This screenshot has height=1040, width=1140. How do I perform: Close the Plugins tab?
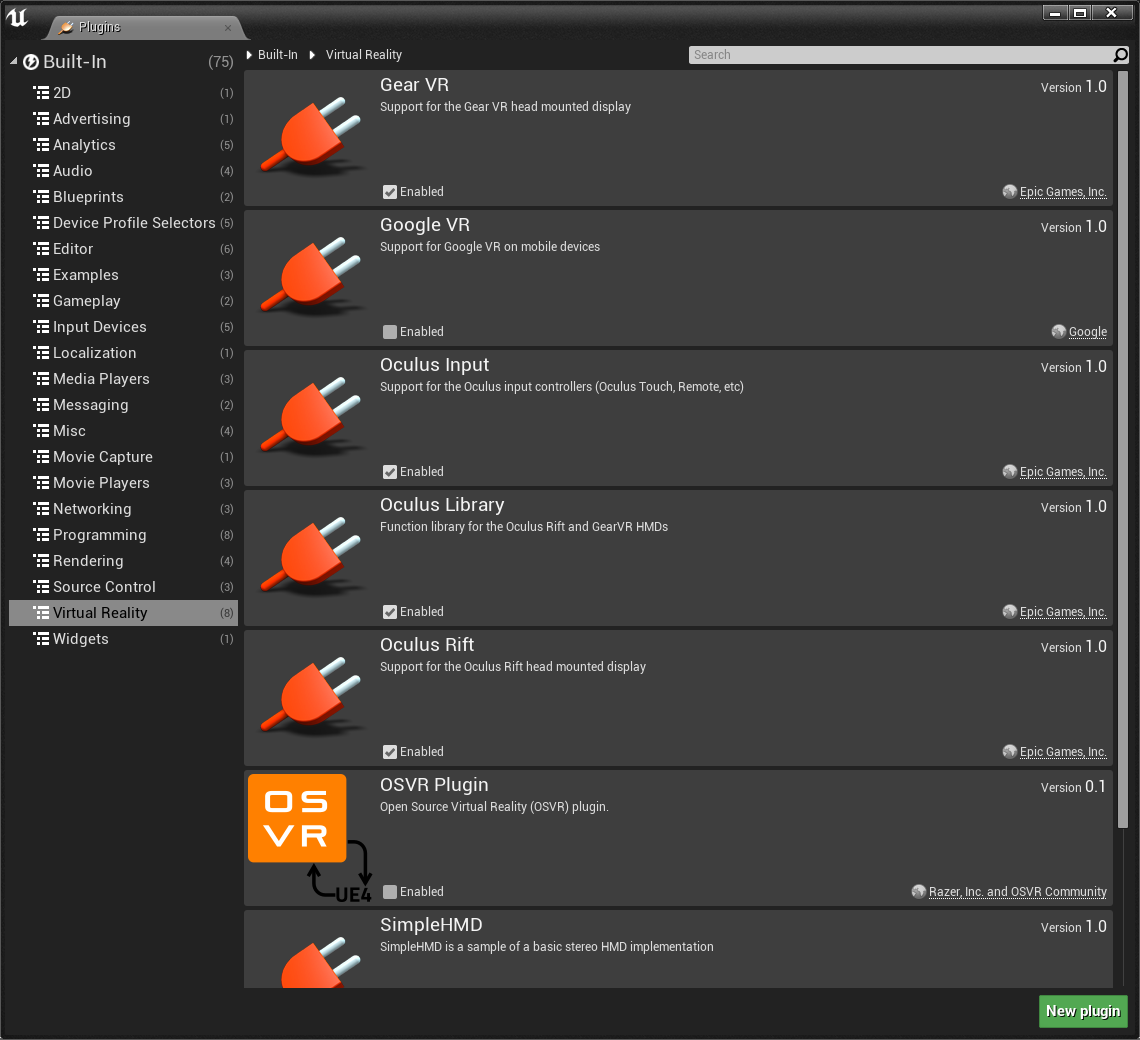click(228, 28)
